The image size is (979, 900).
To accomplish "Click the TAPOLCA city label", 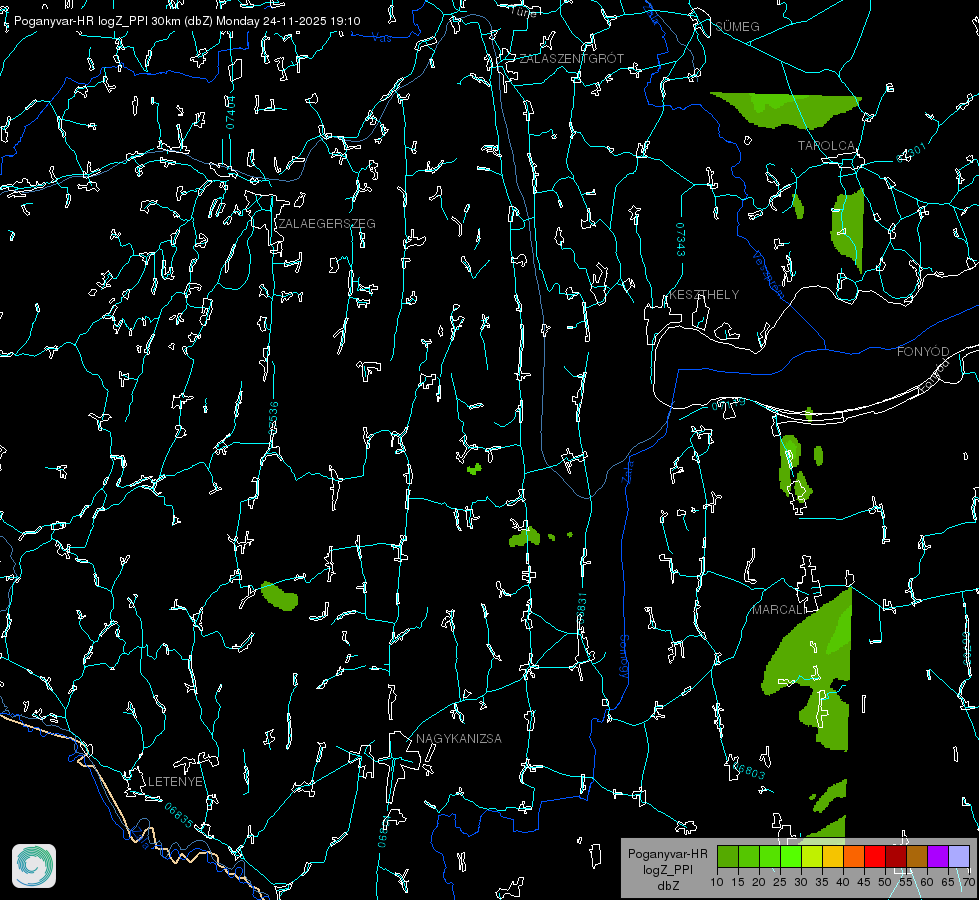I will (826, 146).
